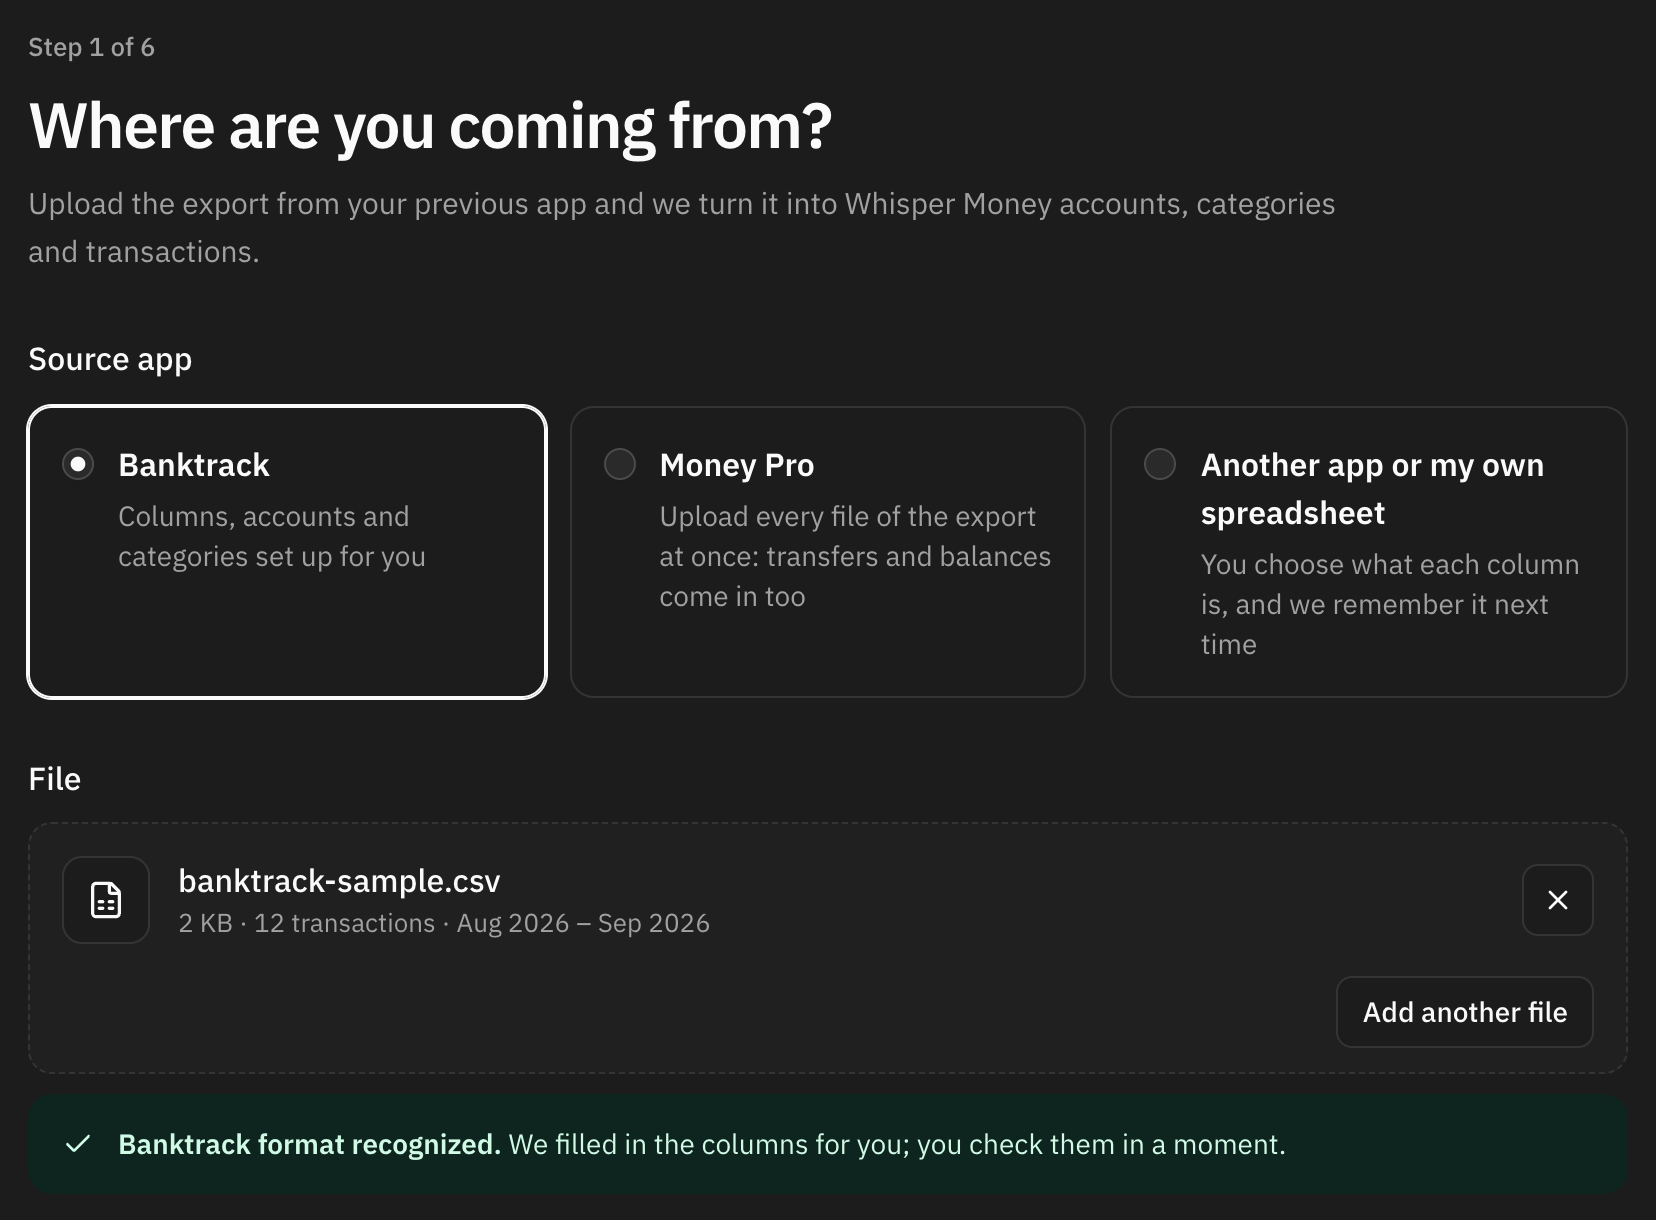The height and width of the screenshot is (1220, 1656).
Task: Click the 'Where are you coming from?' heading
Action: coord(431,127)
